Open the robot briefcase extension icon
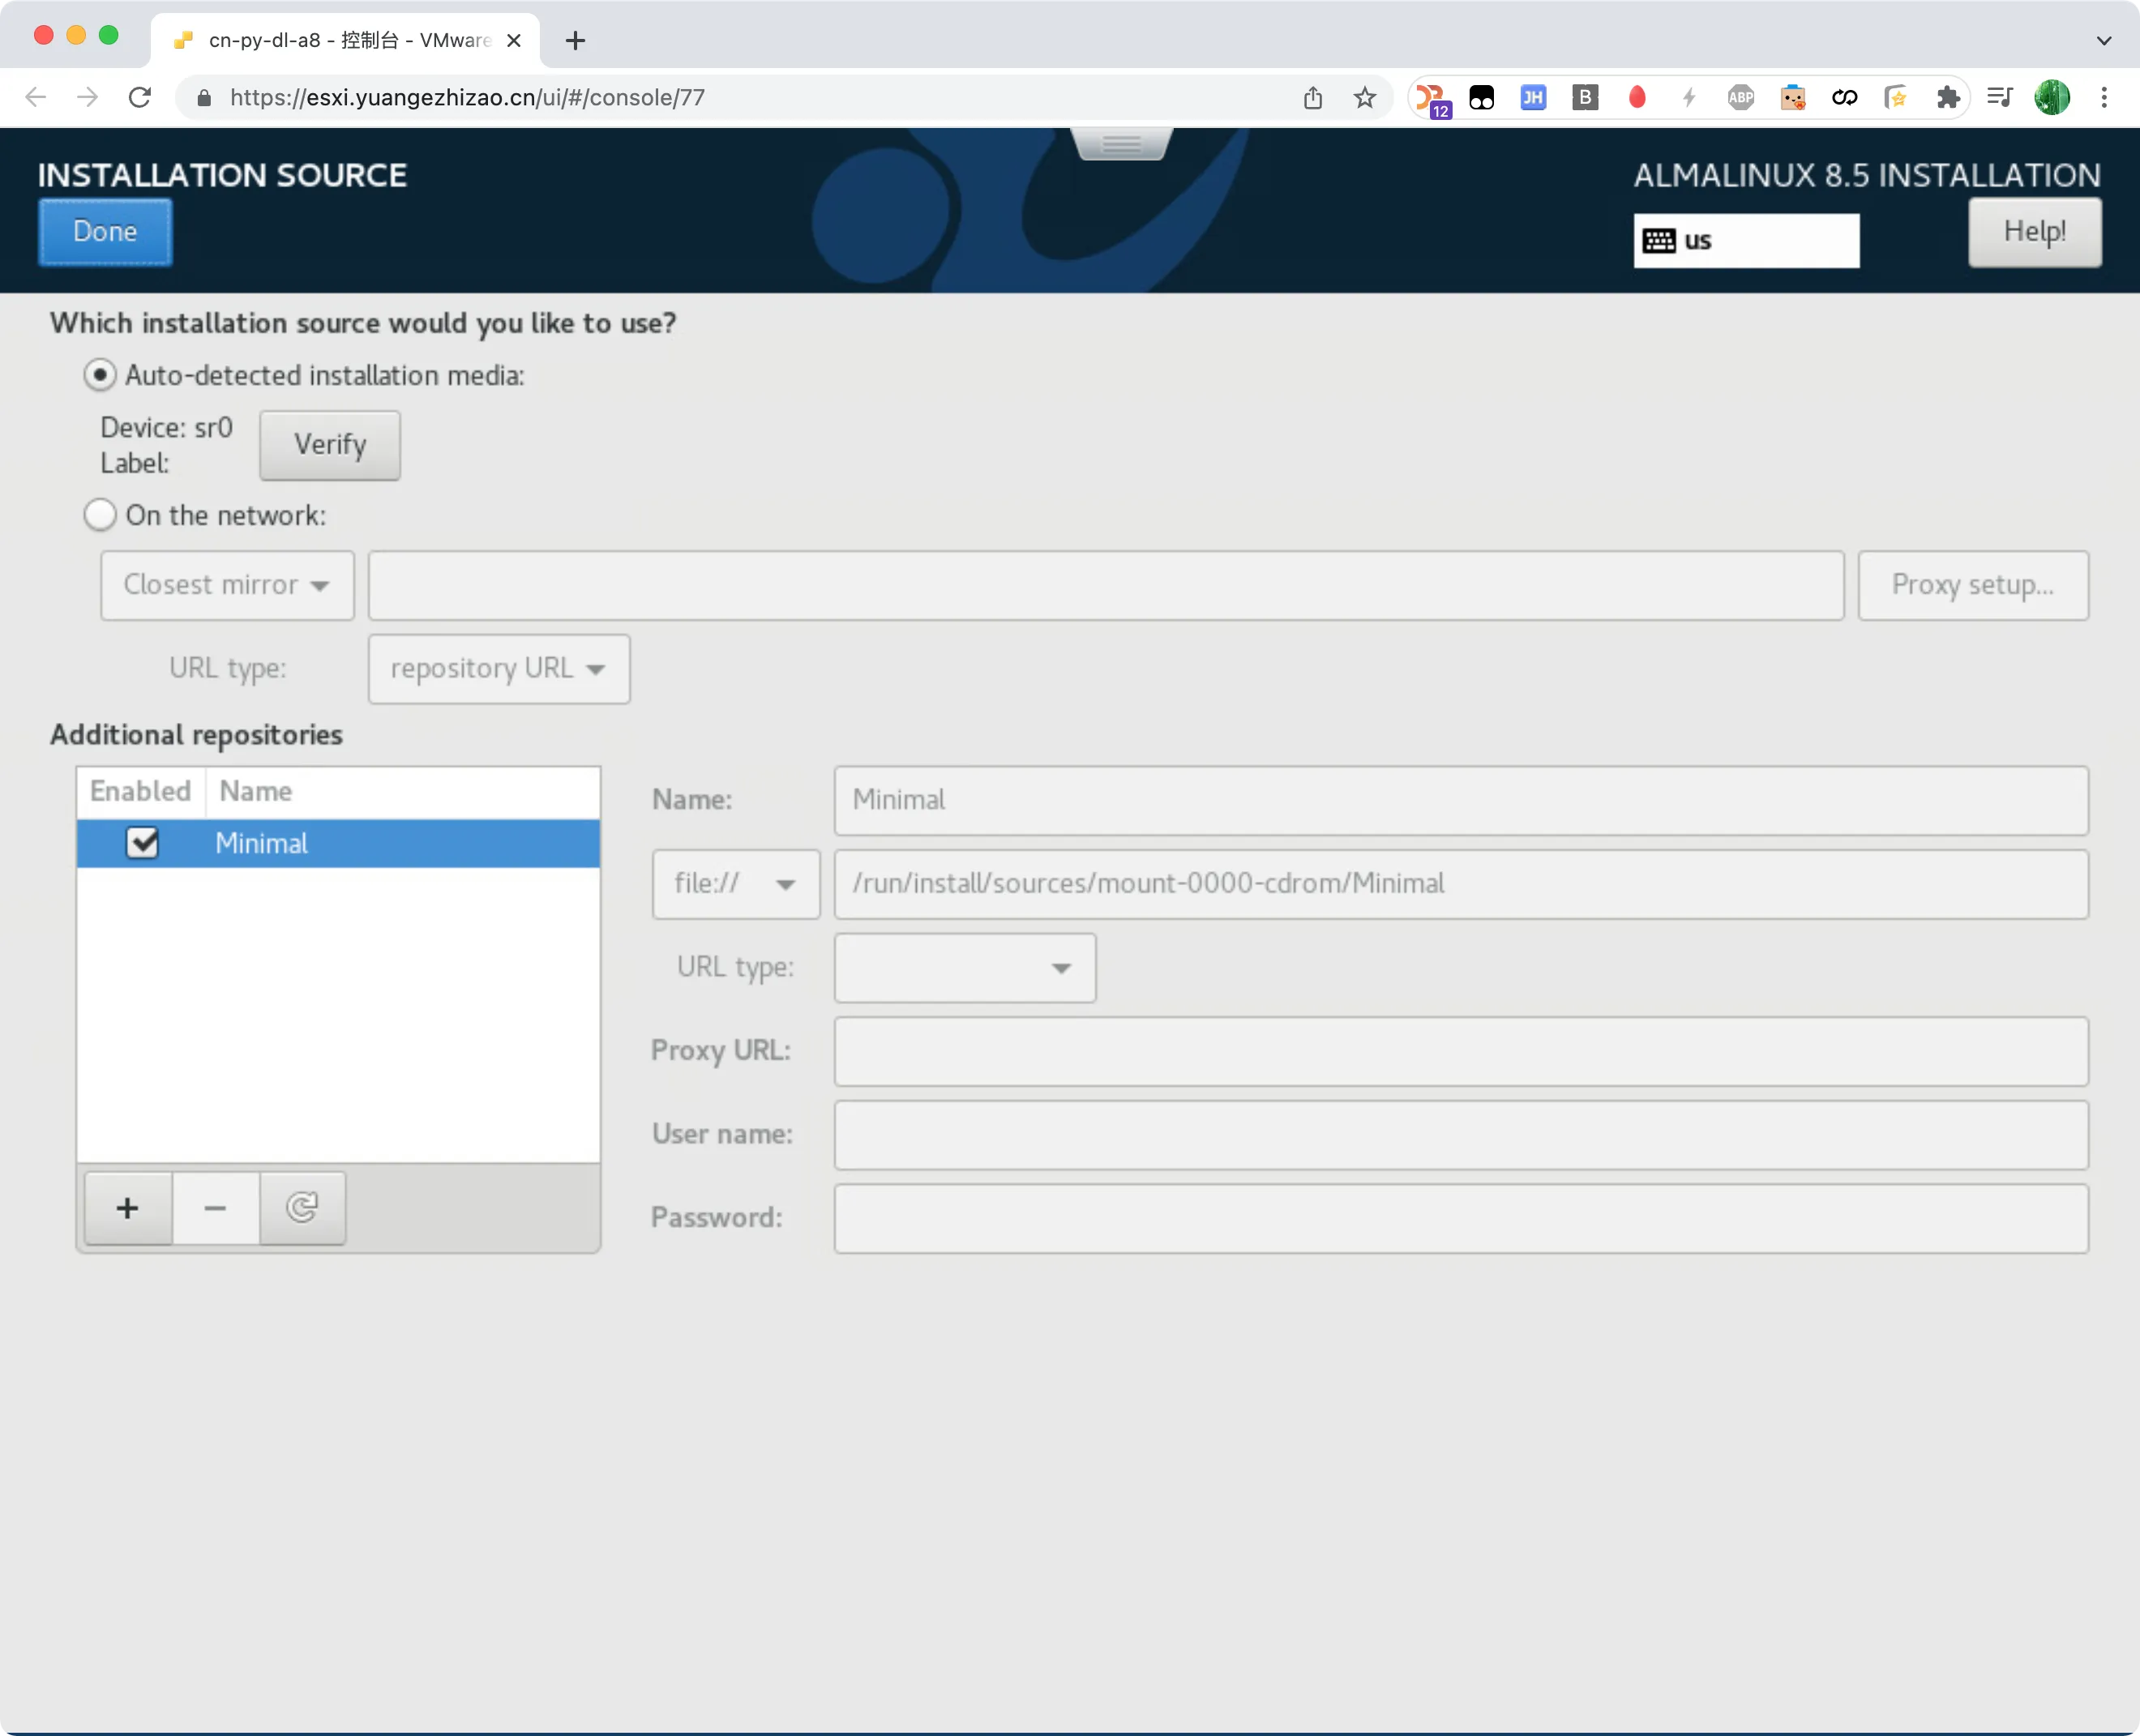 point(1793,97)
